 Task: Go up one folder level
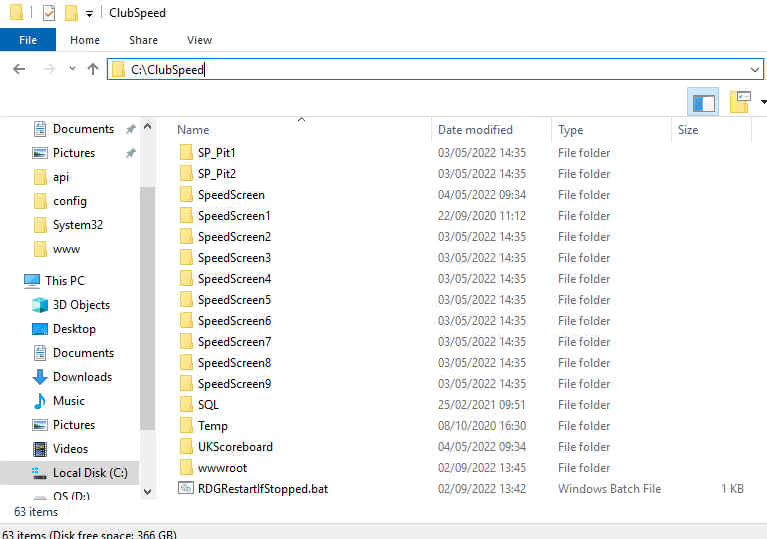(x=93, y=69)
